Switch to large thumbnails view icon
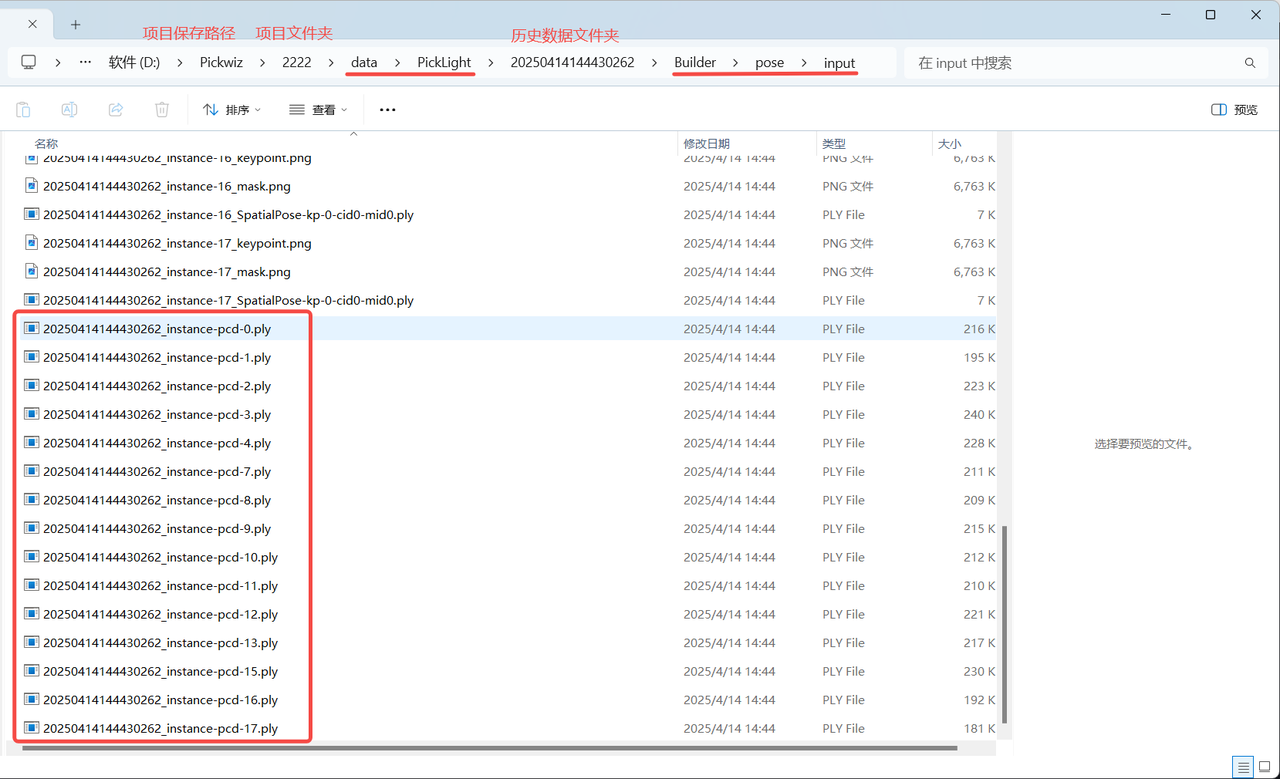The width and height of the screenshot is (1280, 779). pos(1263,767)
